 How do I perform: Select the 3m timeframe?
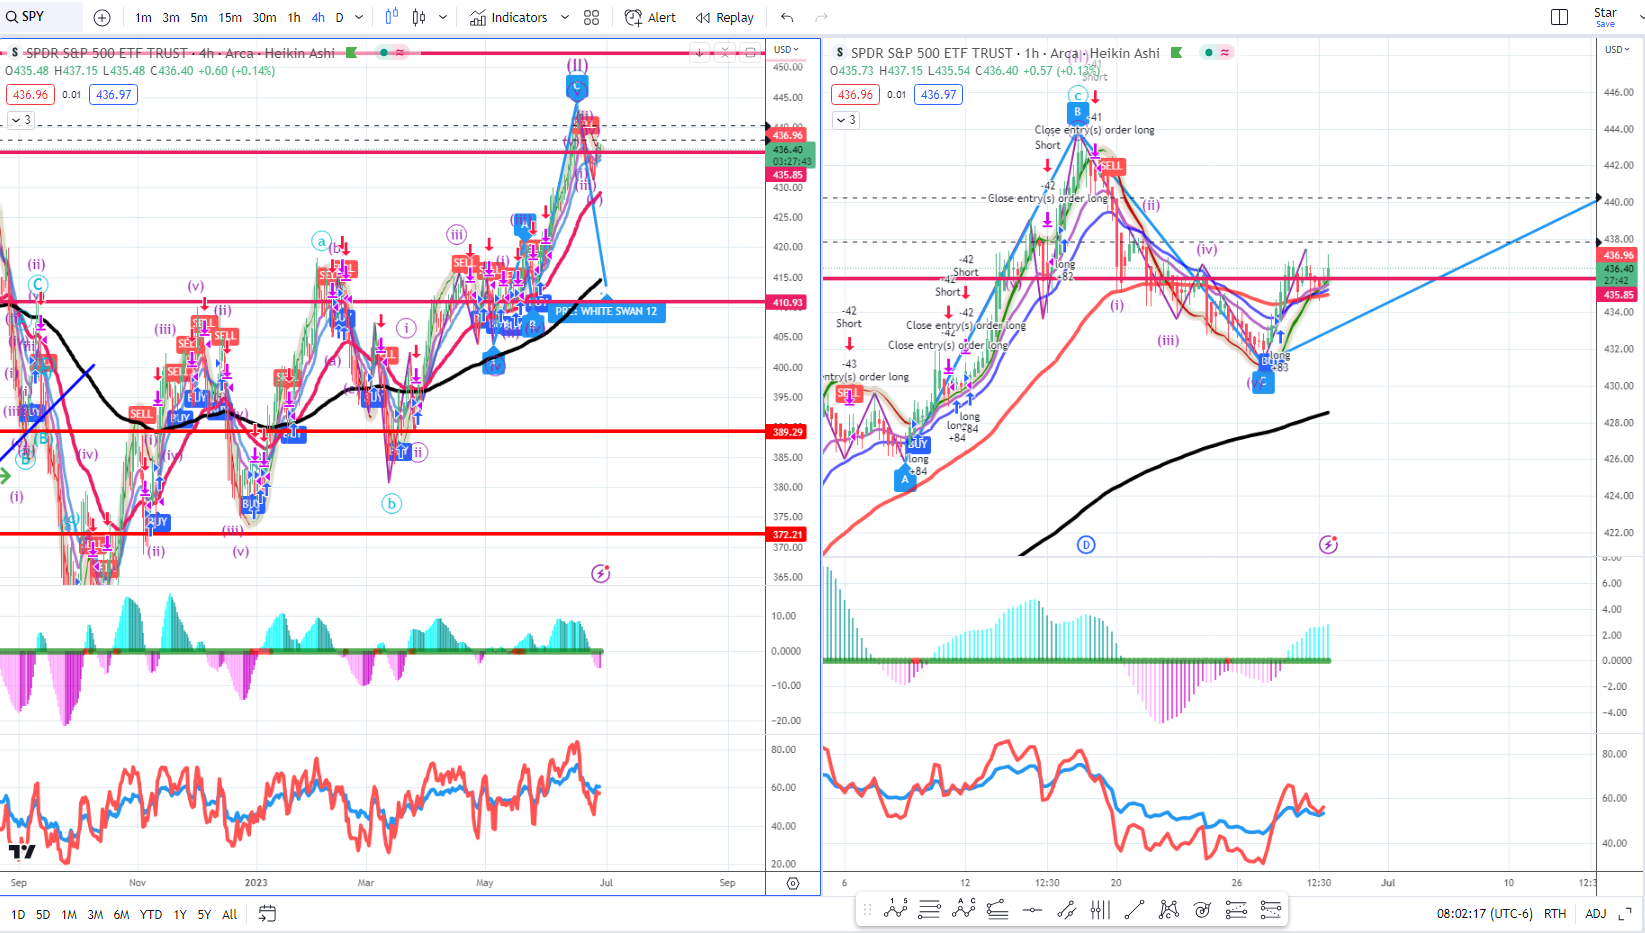point(172,18)
